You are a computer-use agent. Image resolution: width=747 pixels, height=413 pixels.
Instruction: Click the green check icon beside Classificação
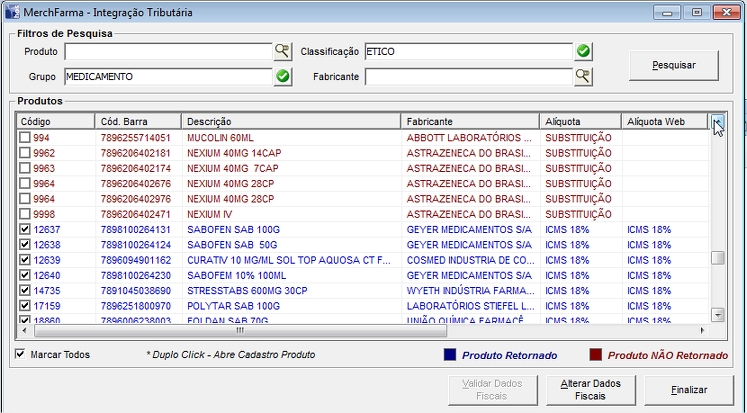tap(583, 51)
